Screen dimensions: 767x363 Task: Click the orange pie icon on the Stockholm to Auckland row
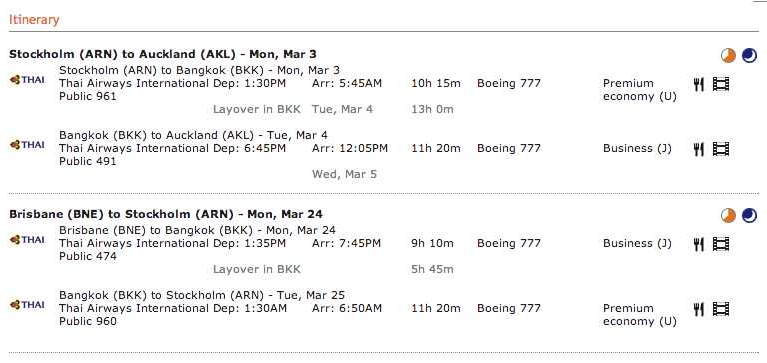[x=728, y=55]
